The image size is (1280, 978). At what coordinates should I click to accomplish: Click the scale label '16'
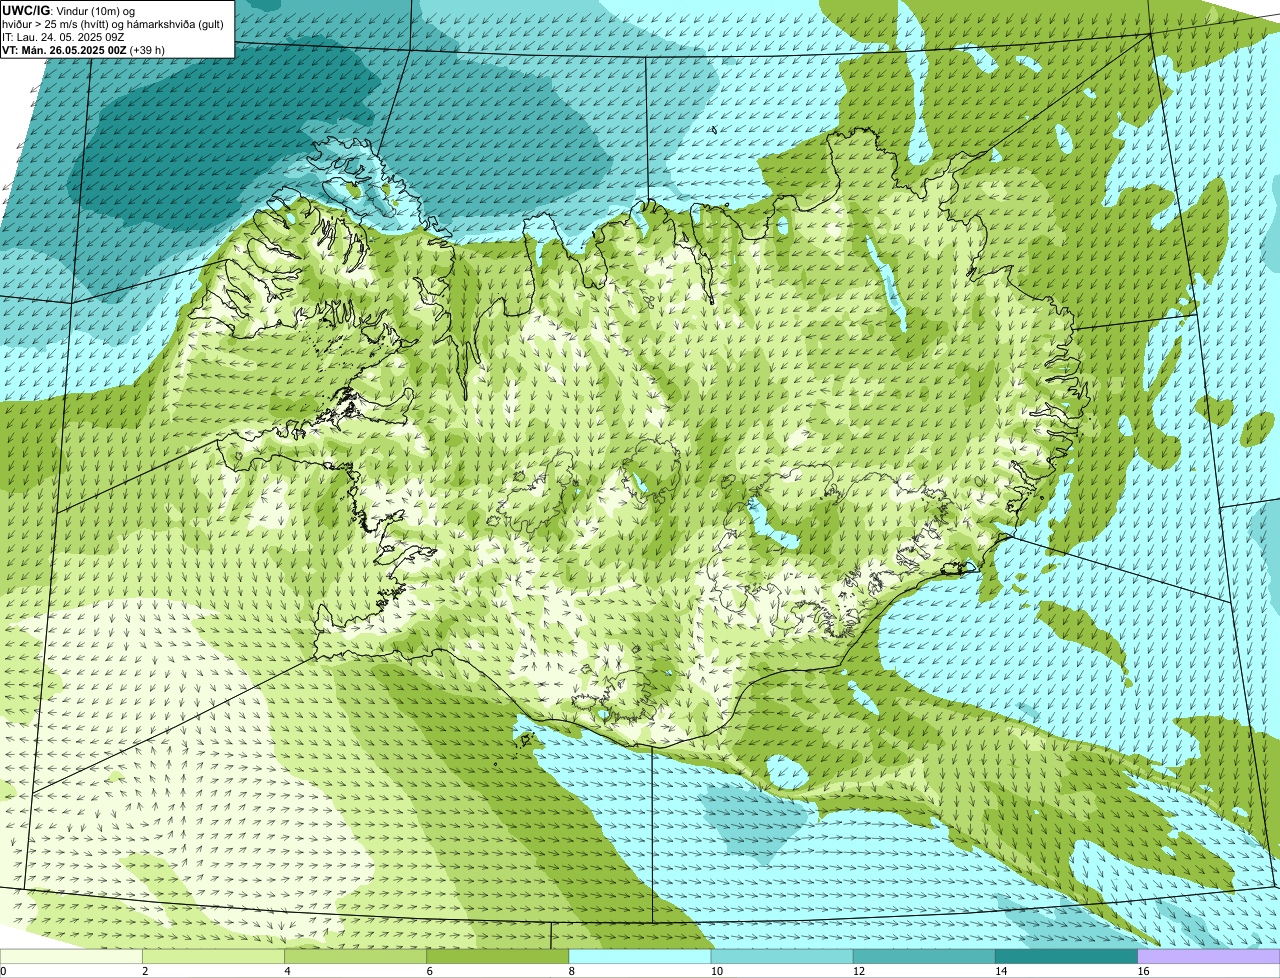[x=1142, y=971]
